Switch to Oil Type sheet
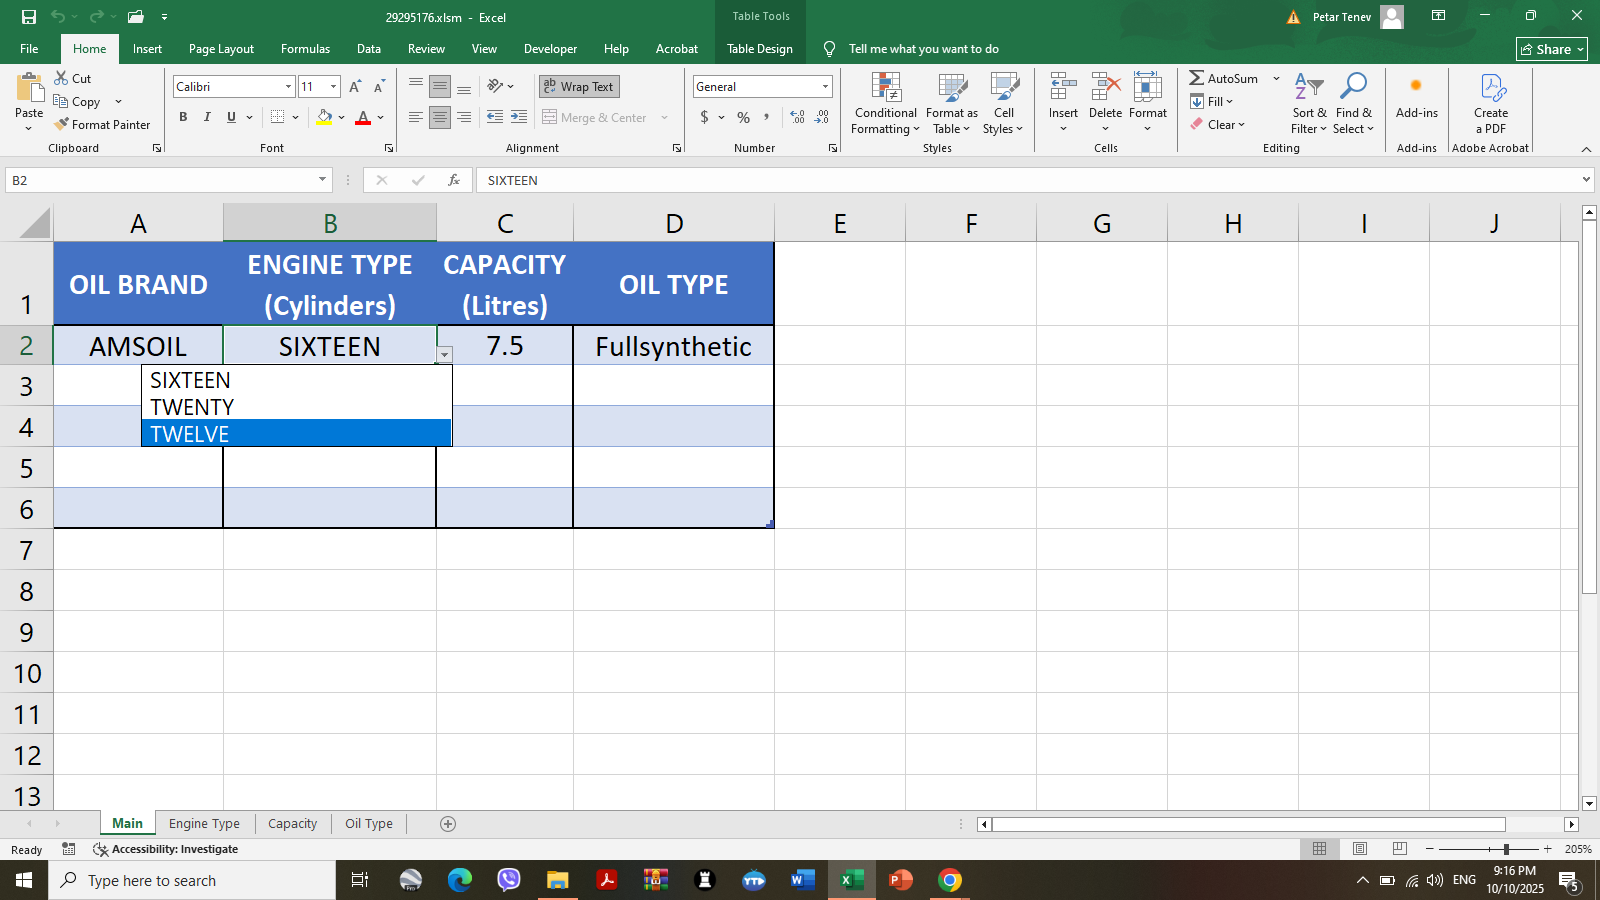The height and width of the screenshot is (900, 1600). [369, 824]
